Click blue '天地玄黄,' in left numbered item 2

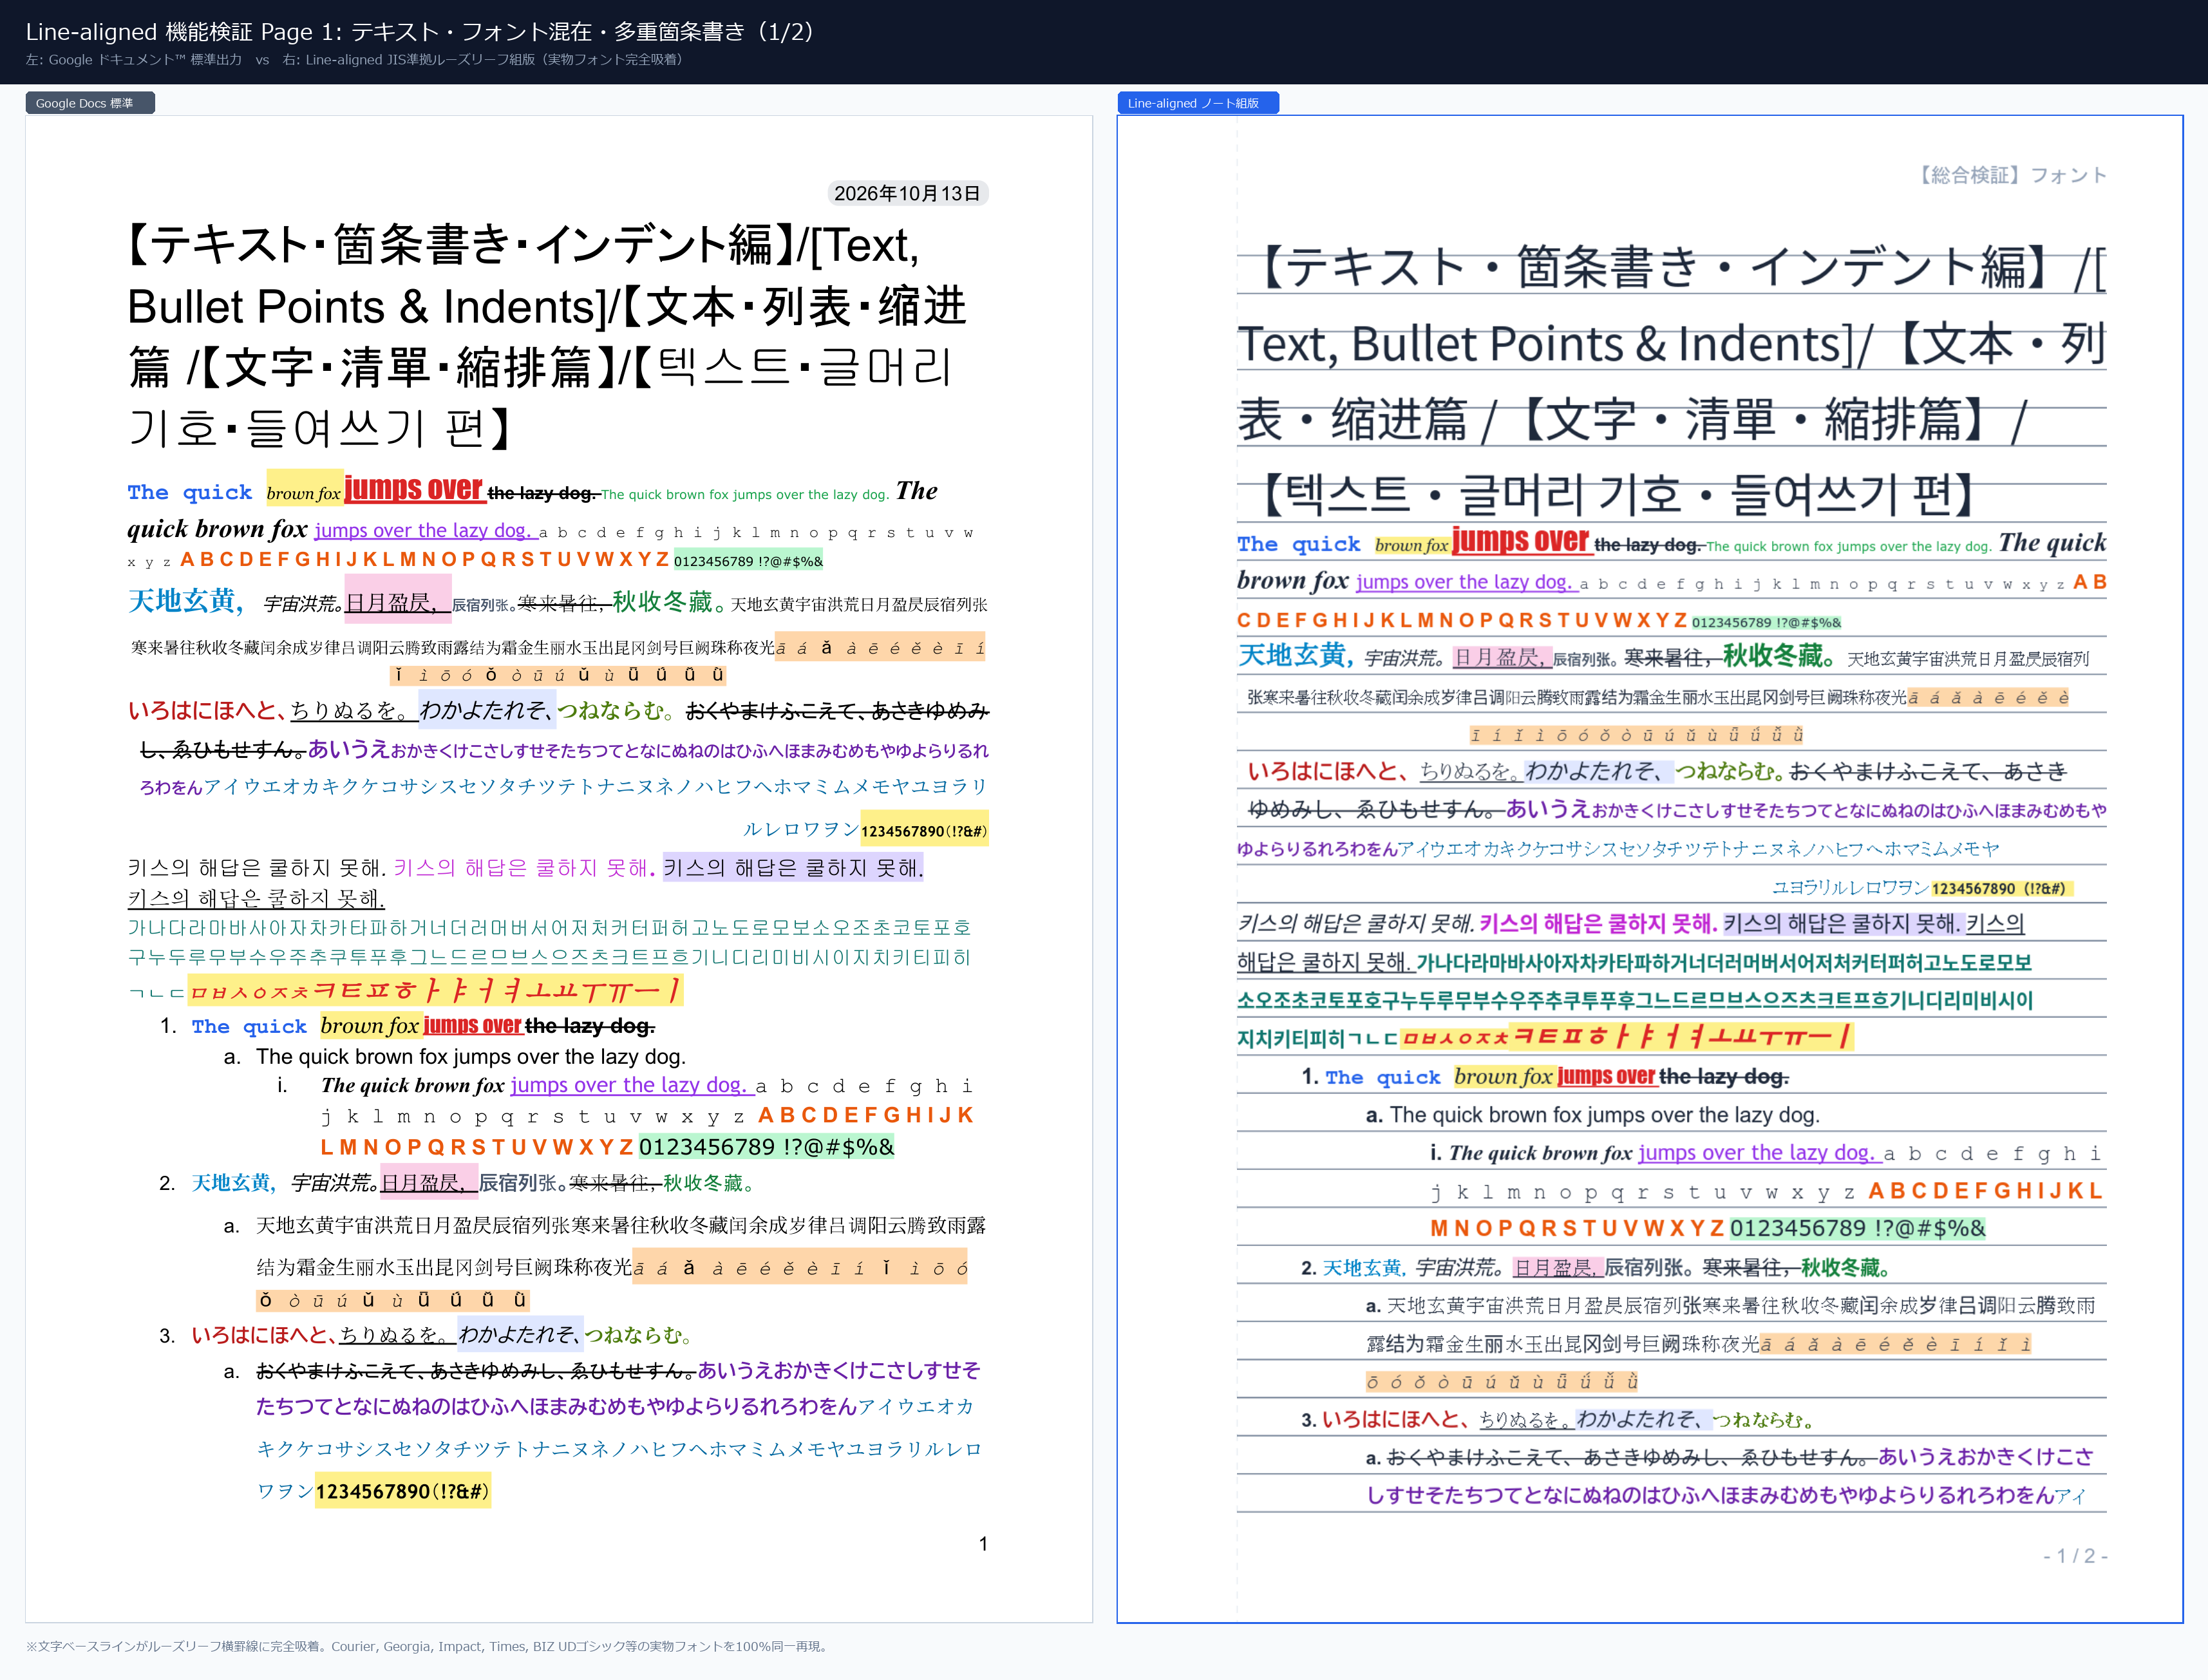tap(234, 1183)
